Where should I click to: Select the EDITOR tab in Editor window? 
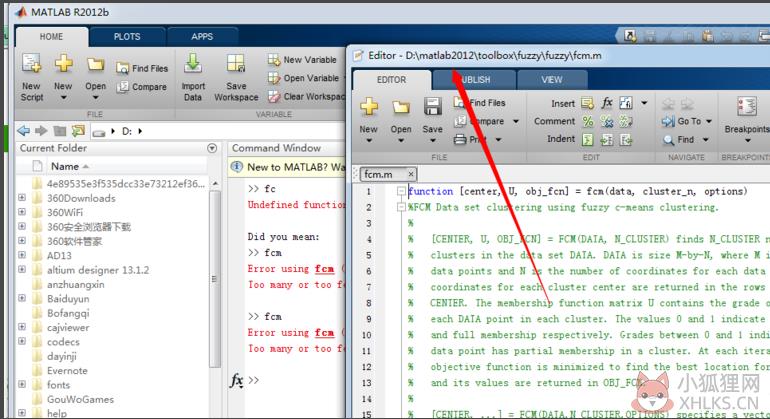point(391,80)
